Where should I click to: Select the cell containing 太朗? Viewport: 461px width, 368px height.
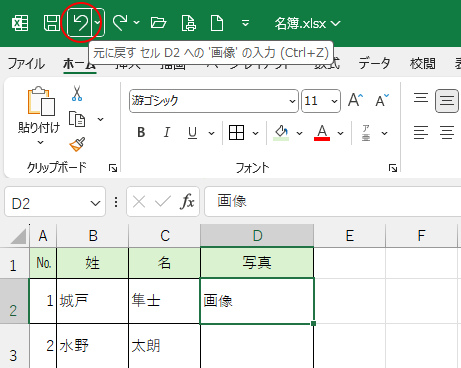[x=164, y=346]
